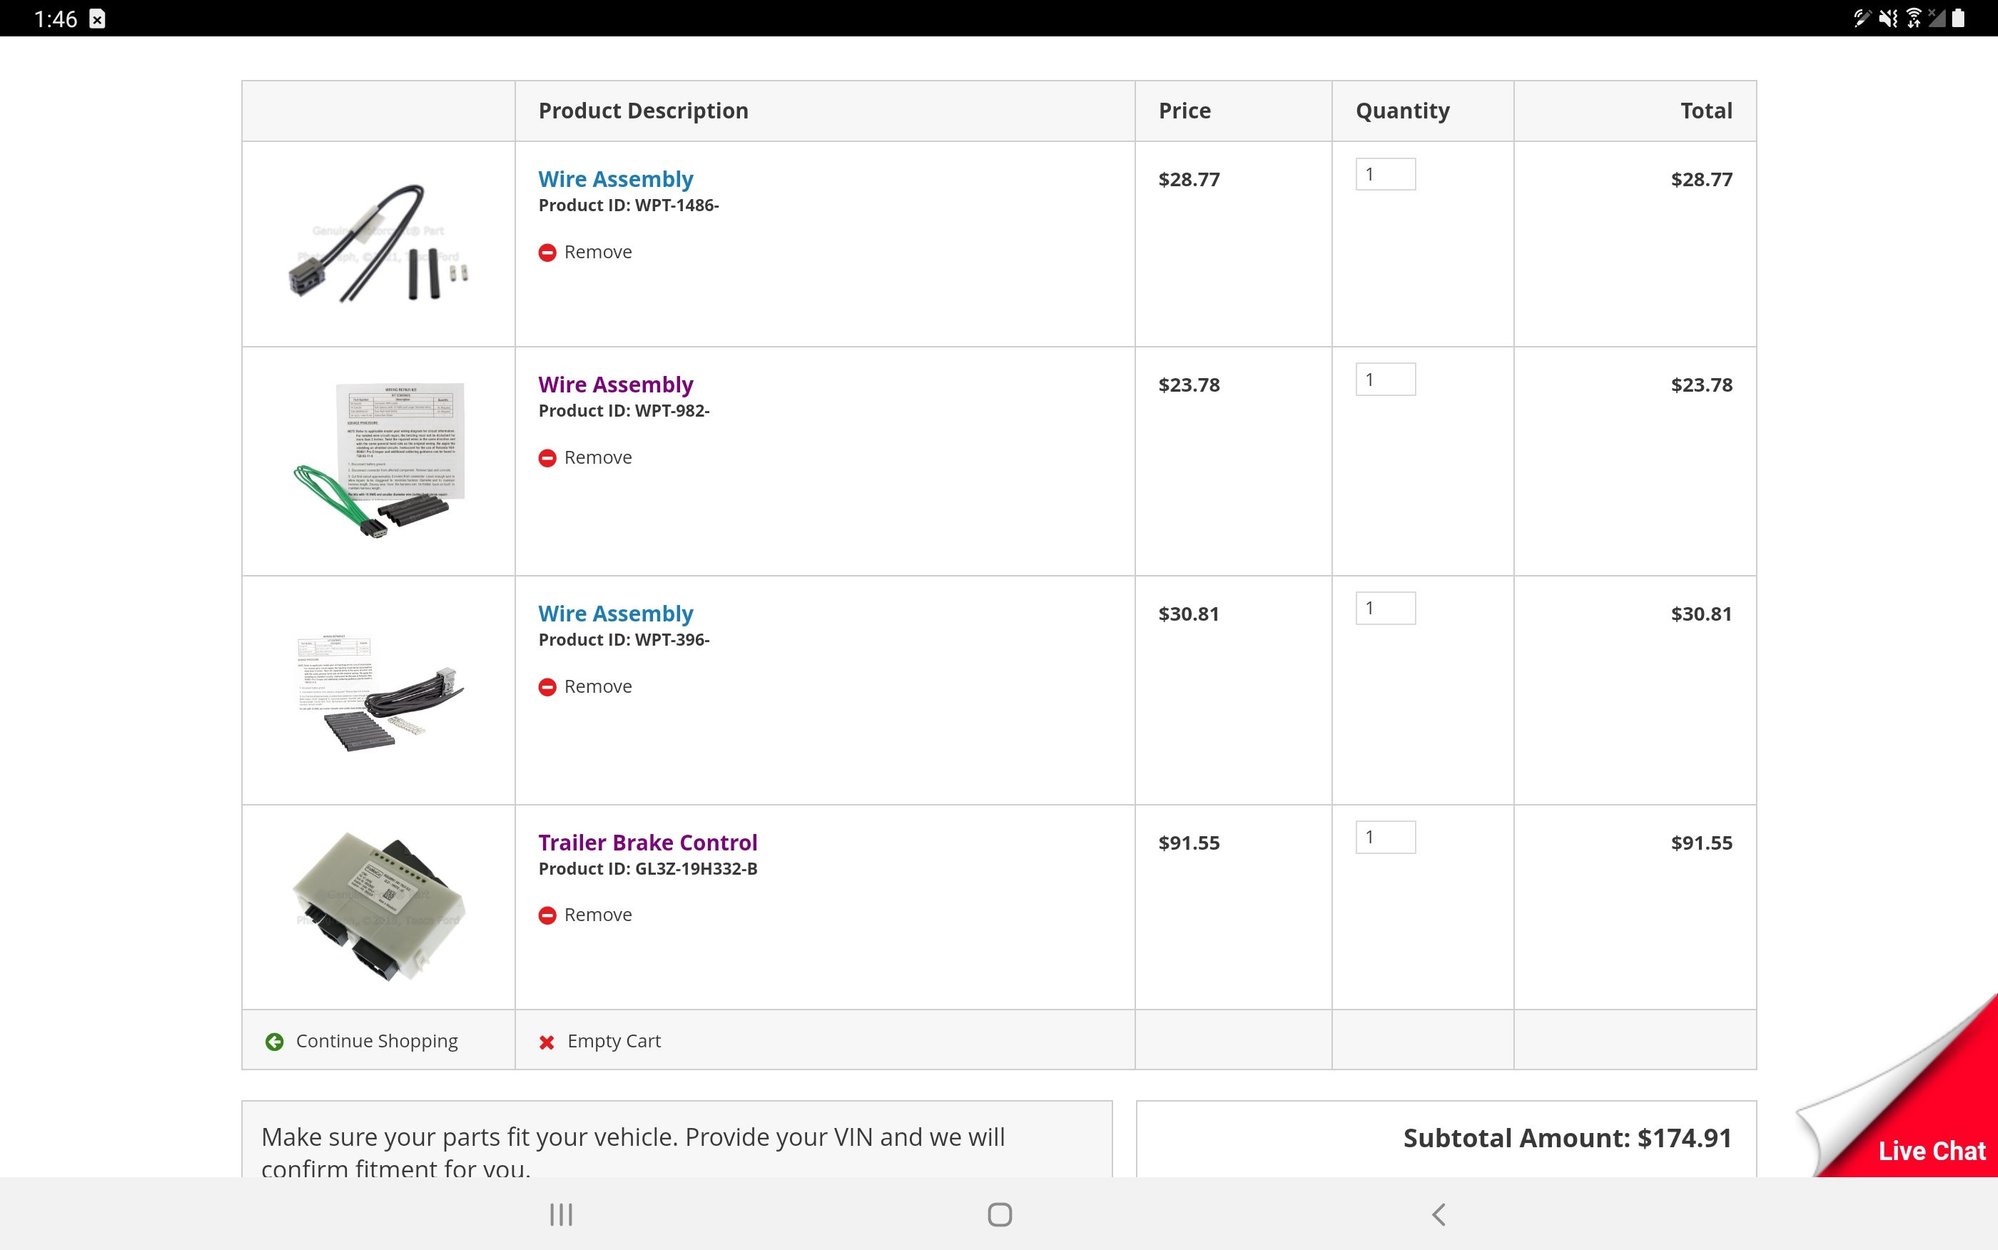Click red remove icon for WPT-1486- item
Screen dimensions: 1998x1250
click(x=547, y=253)
